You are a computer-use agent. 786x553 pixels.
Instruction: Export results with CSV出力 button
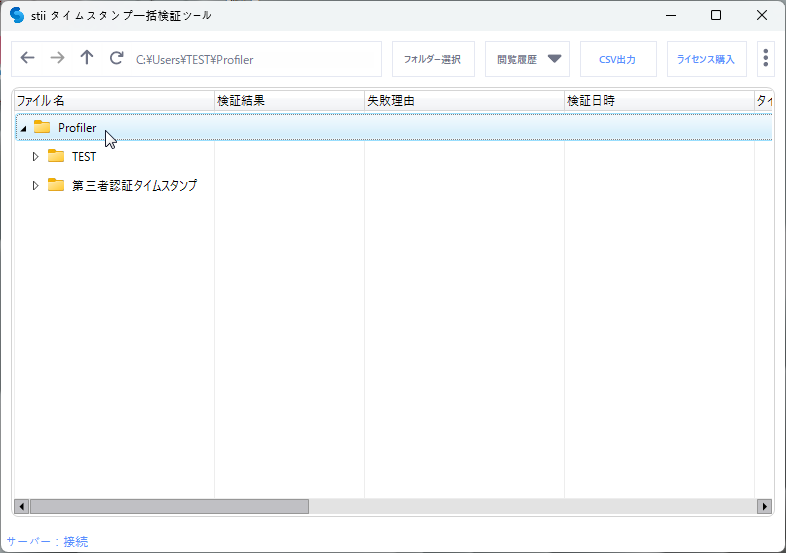(618, 59)
